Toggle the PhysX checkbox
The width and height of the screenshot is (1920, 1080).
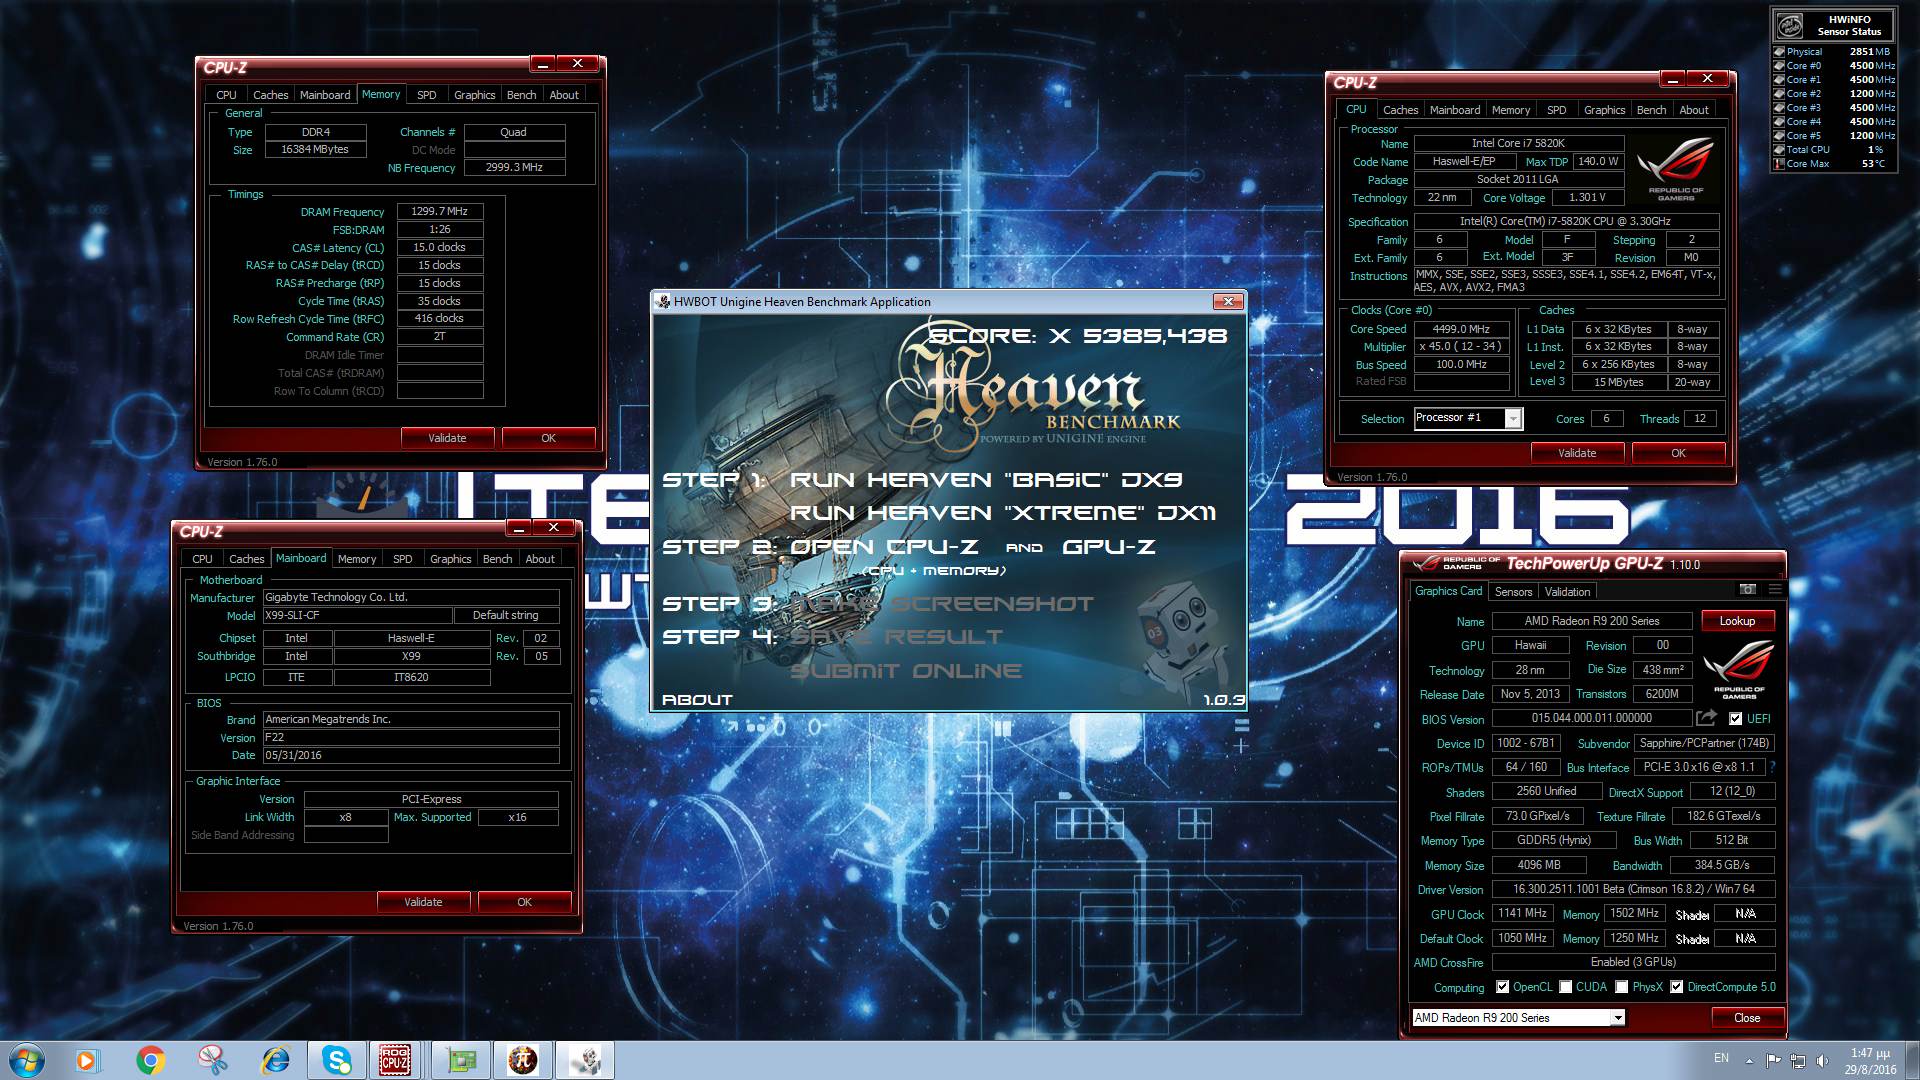[1622, 987]
